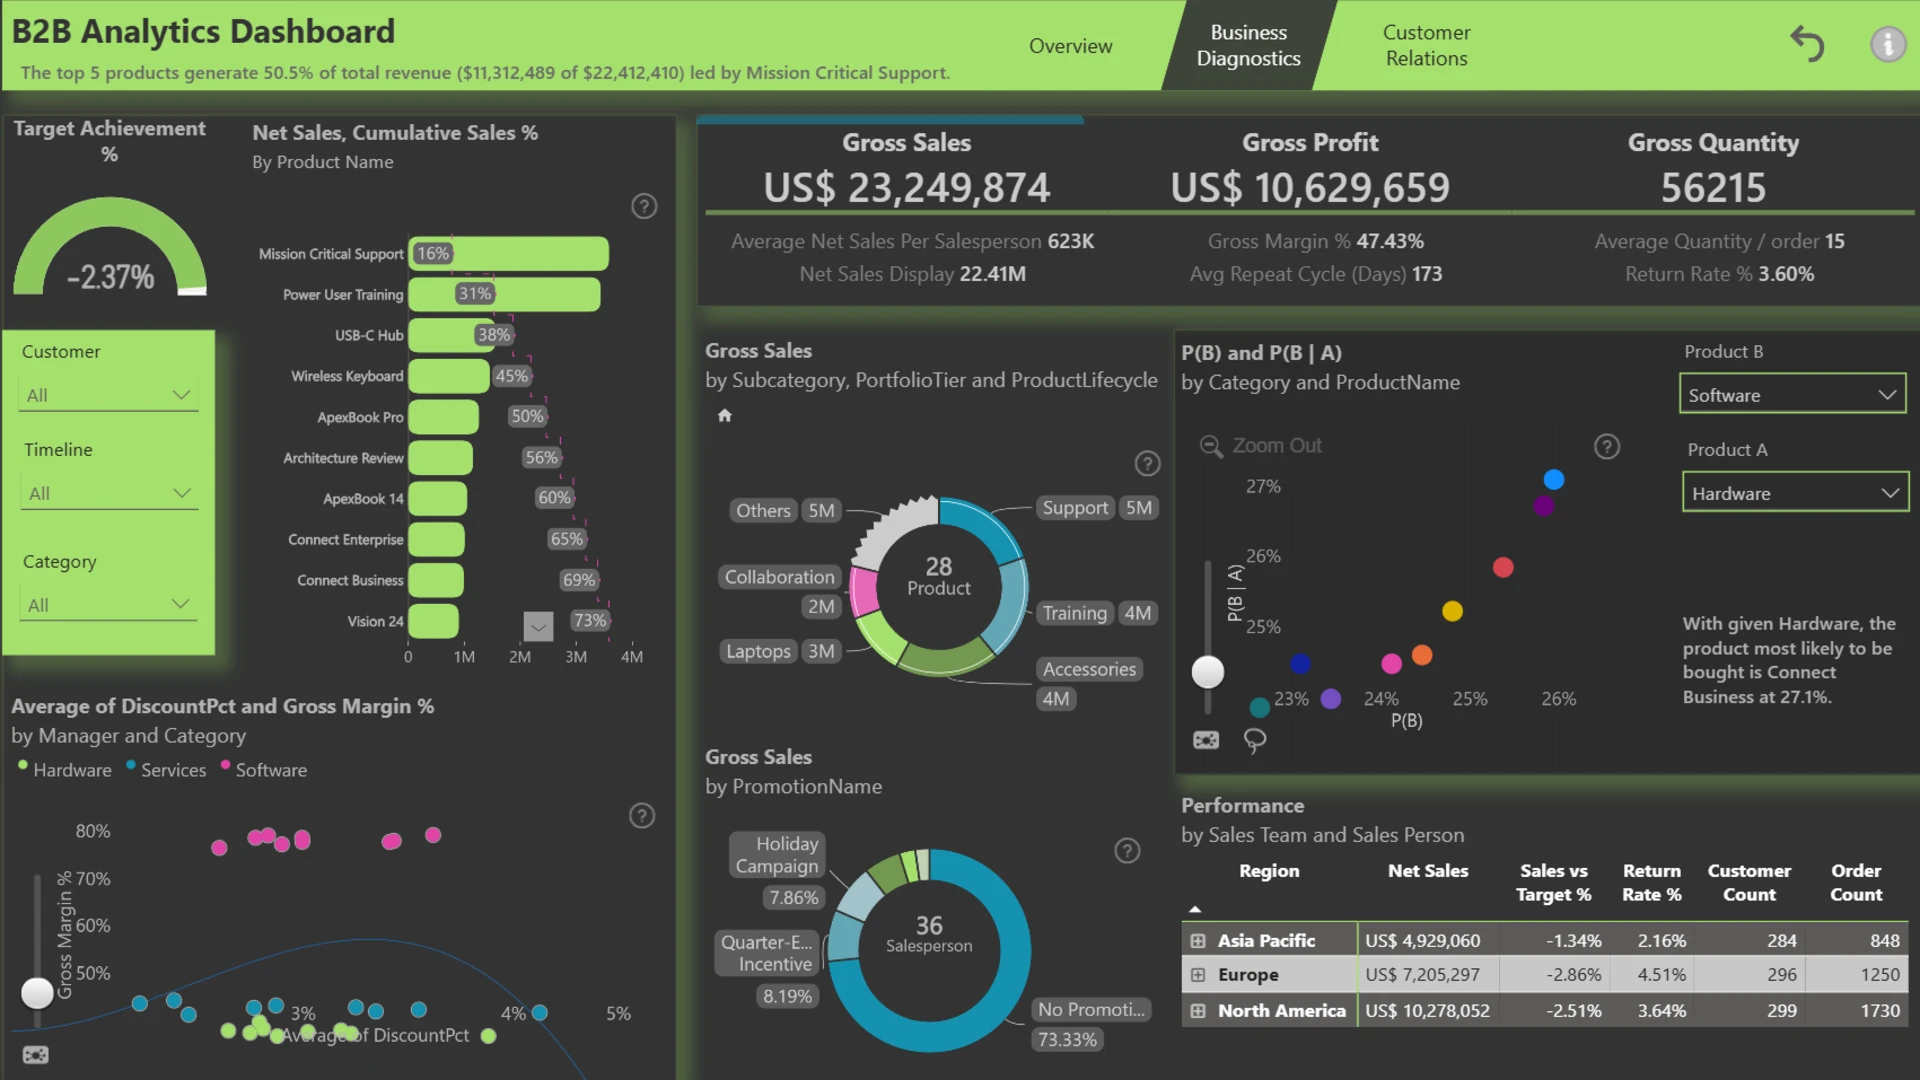Open the Customer filter dropdown
Screen dimensions: 1920x1080
pos(108,395)
